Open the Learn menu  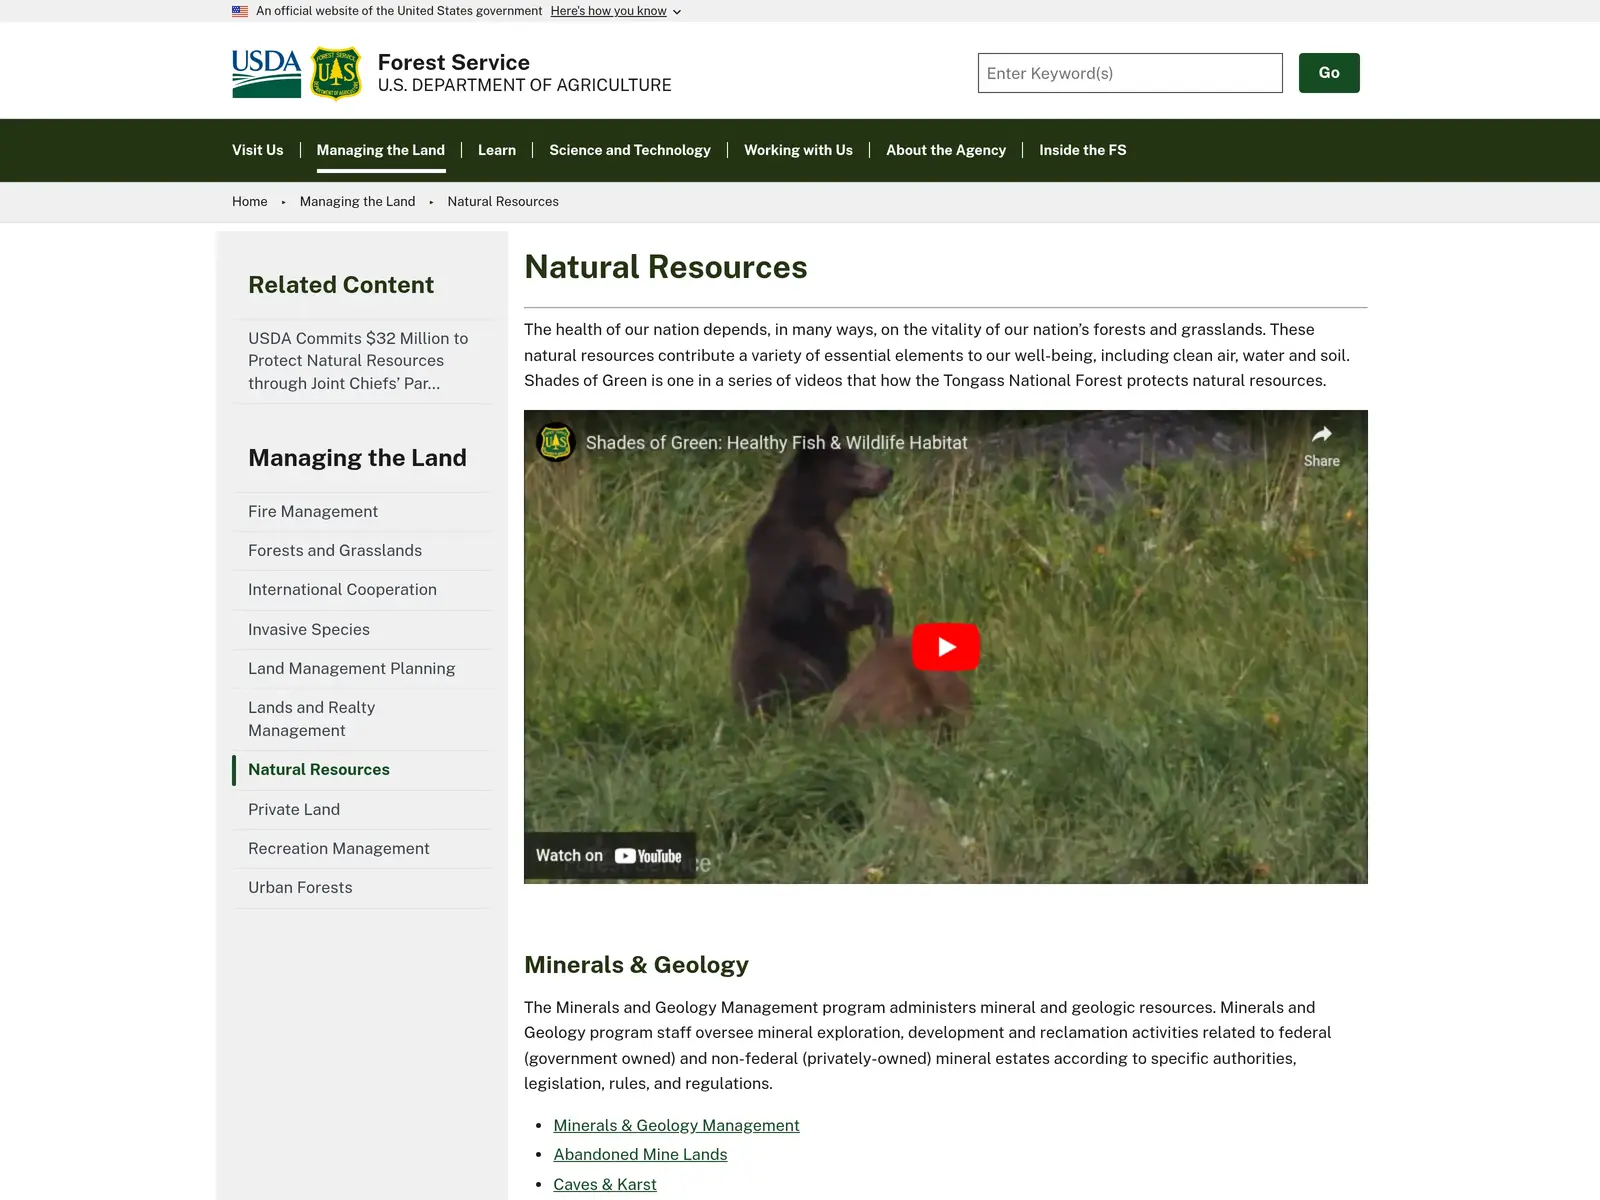(x=497, y=150)
